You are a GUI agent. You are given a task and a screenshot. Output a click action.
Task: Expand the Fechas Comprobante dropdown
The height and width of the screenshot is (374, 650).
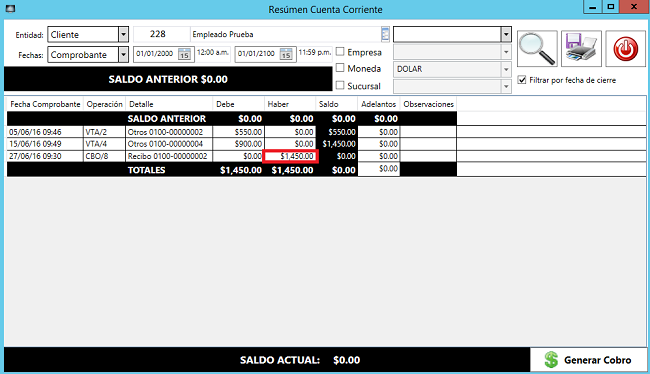click(x=123, y=55)
